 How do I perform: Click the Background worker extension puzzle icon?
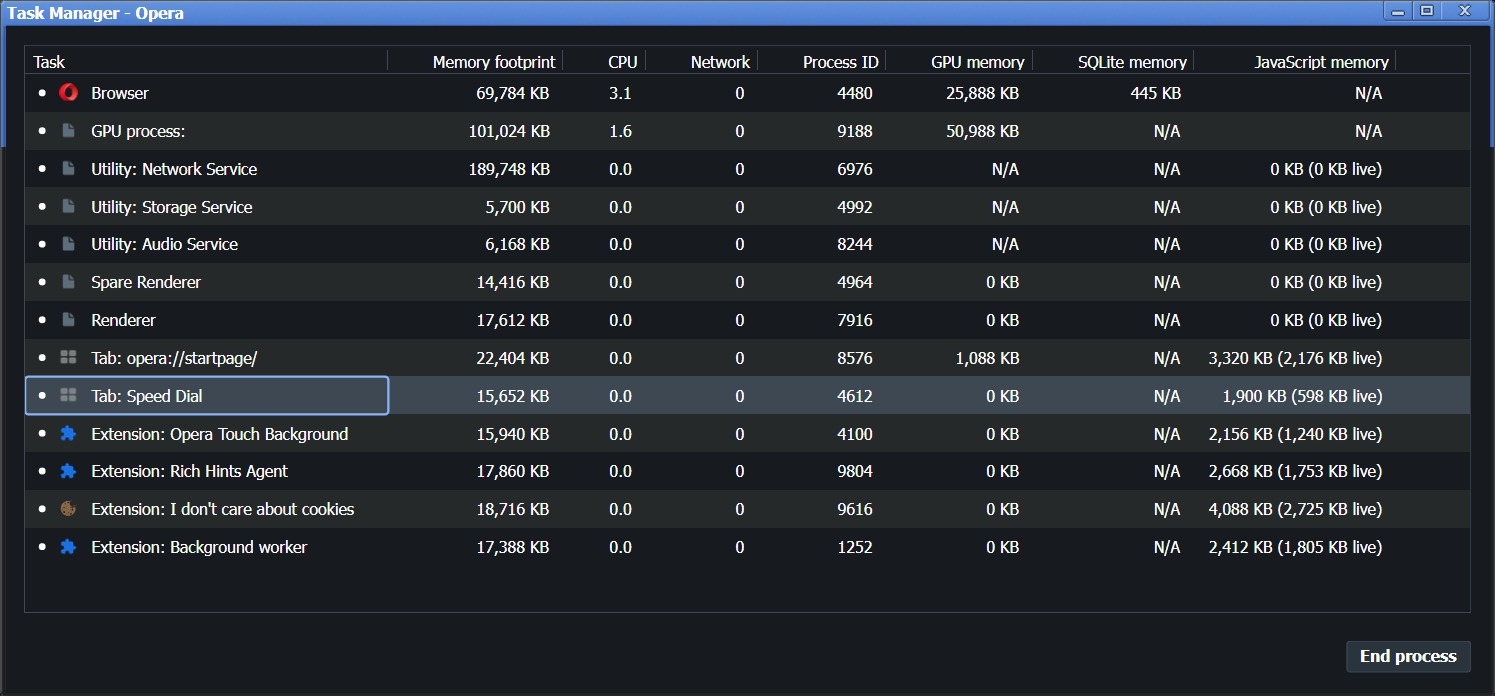click(68, 547)
